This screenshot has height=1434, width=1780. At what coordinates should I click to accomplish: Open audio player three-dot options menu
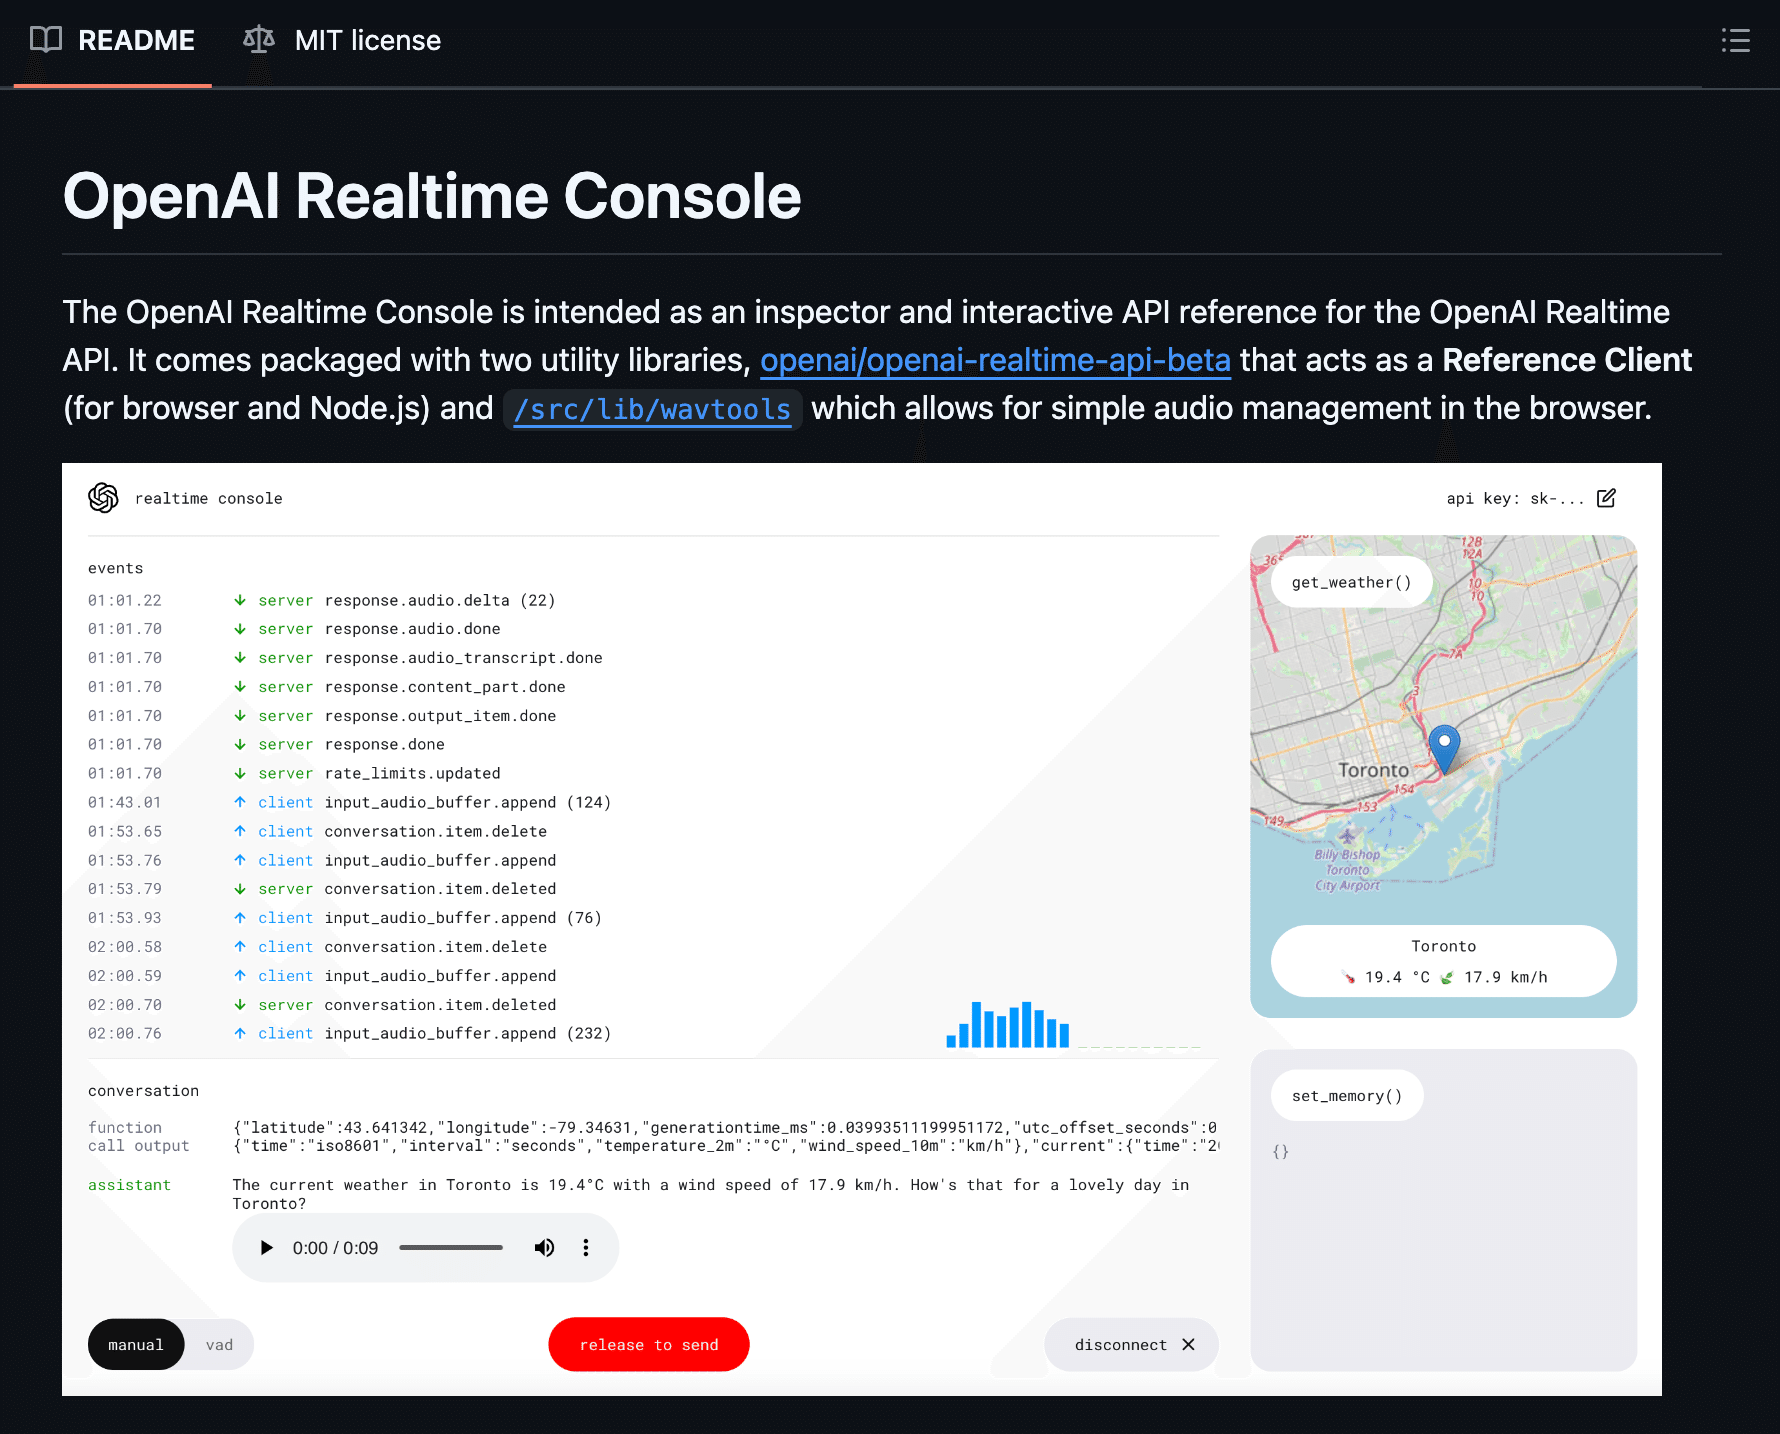586,1247
